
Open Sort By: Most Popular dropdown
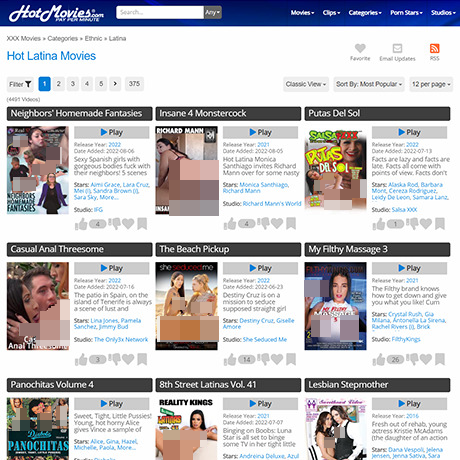pos(369,84)
